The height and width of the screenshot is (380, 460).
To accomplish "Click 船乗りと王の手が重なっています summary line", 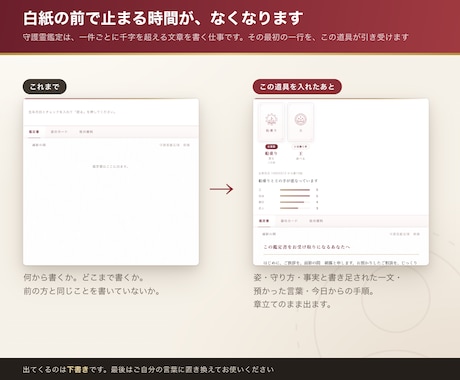I will (288, 181).
